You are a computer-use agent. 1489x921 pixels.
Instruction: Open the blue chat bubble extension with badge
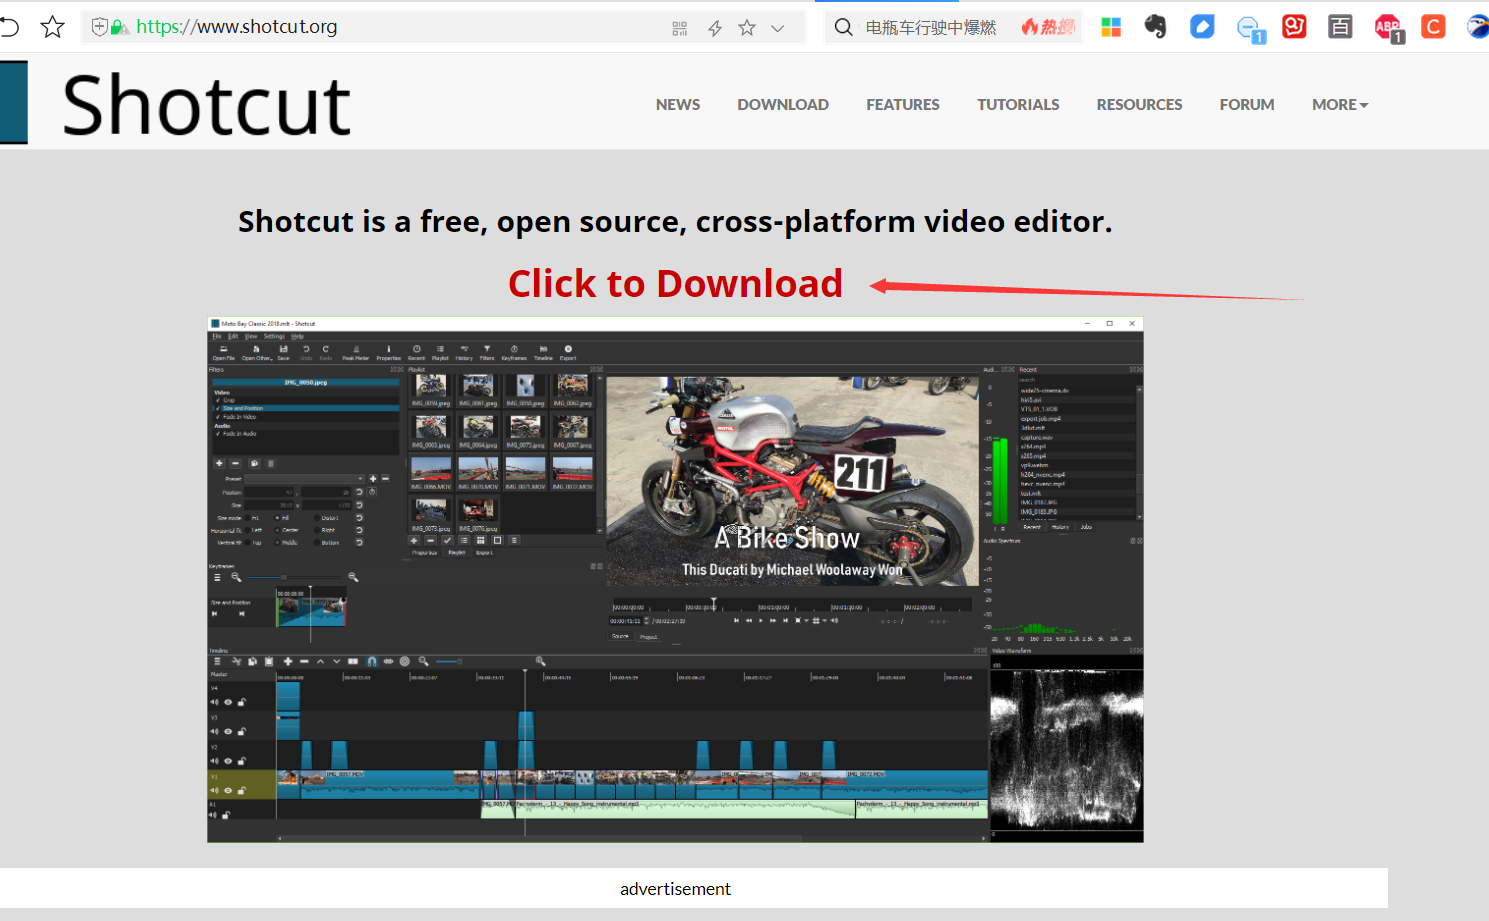pos(1250,29)
